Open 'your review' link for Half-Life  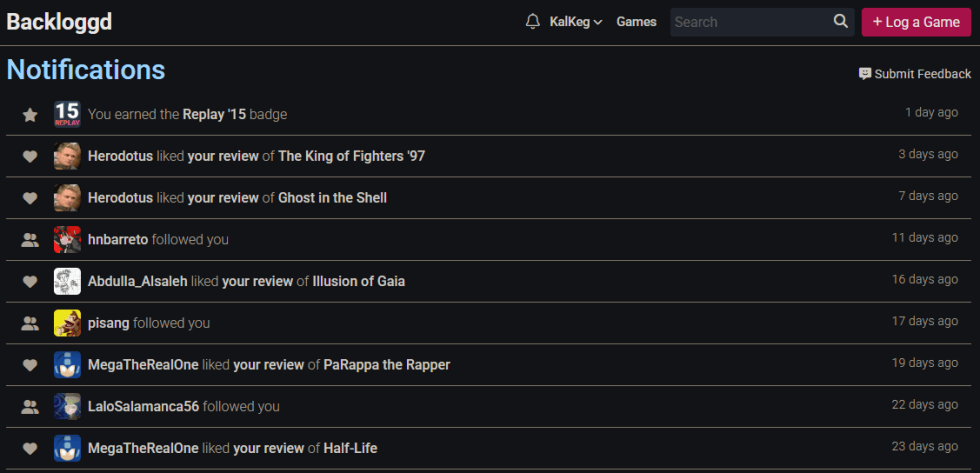268,448
